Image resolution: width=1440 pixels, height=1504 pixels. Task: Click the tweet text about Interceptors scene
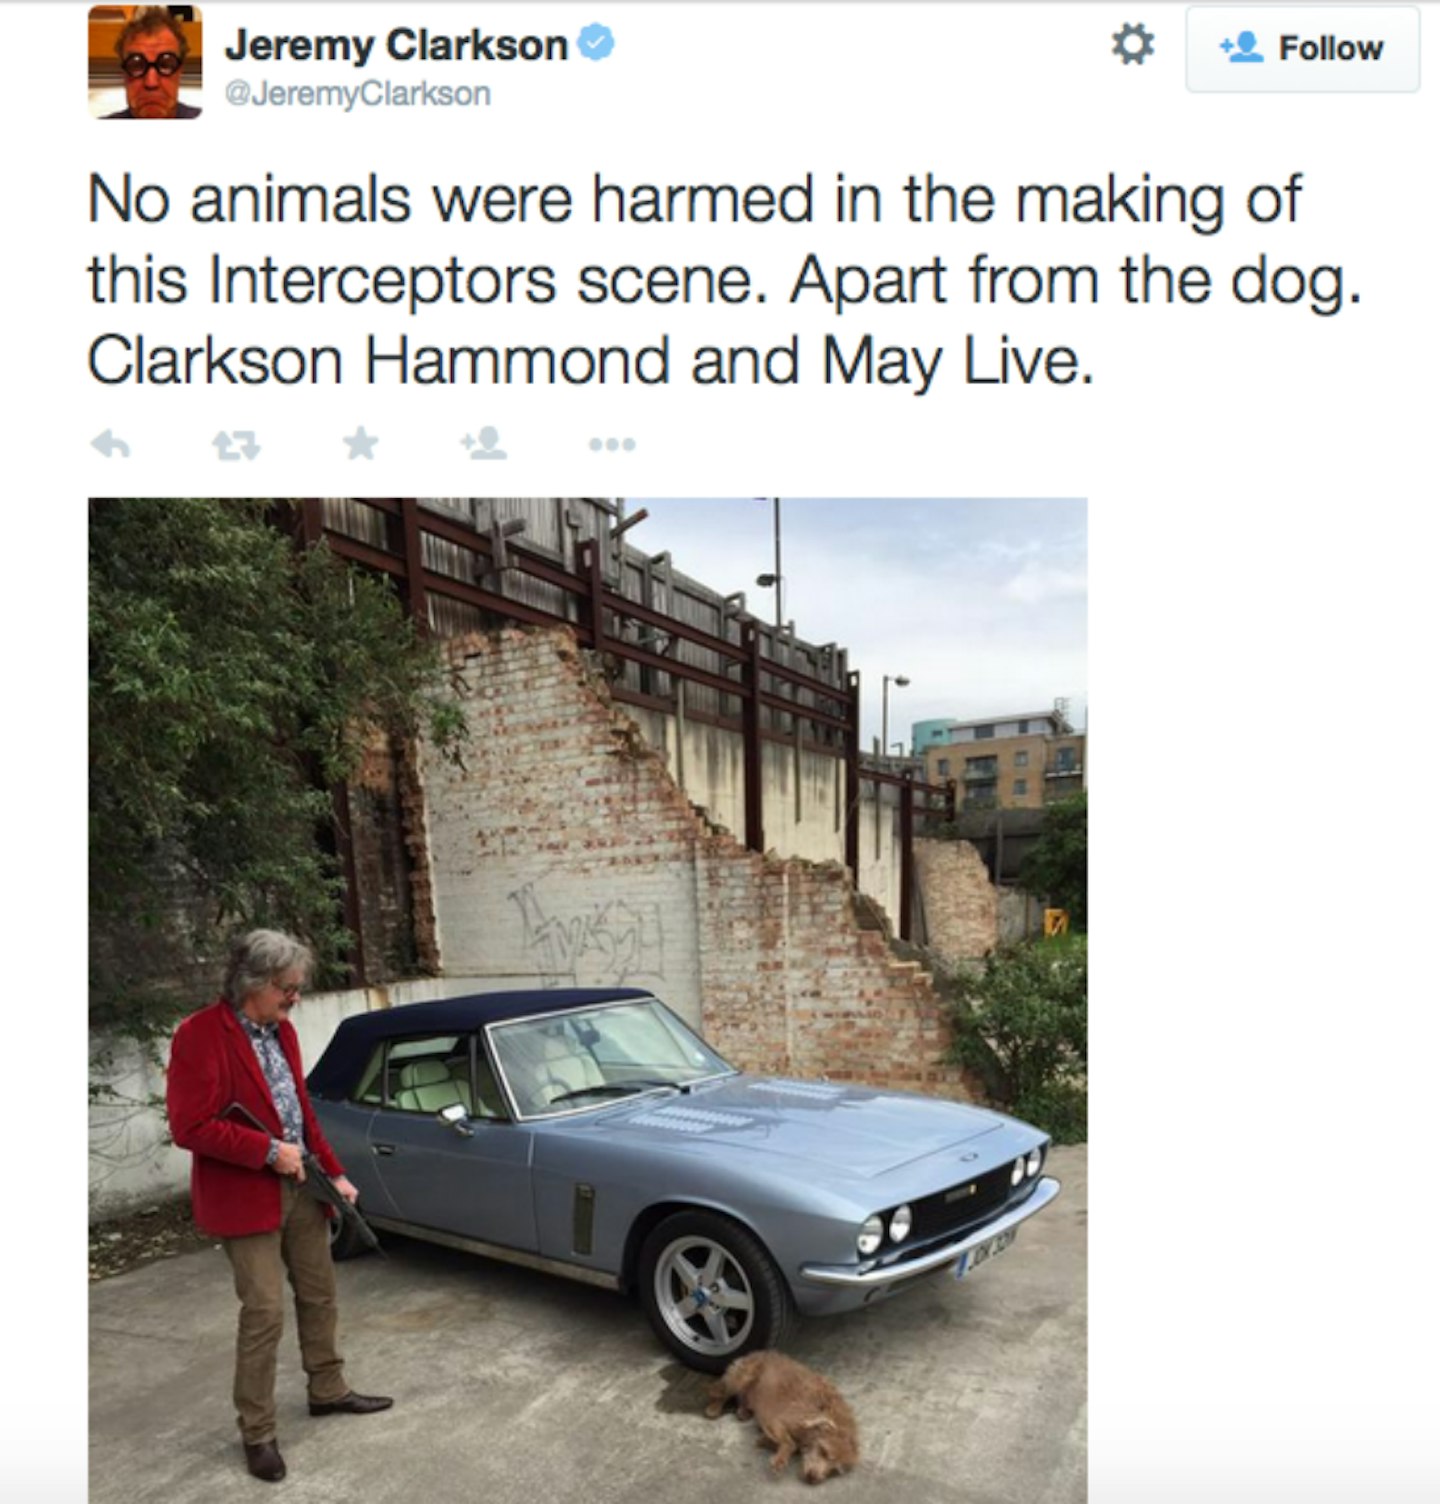tap(725, 280)
